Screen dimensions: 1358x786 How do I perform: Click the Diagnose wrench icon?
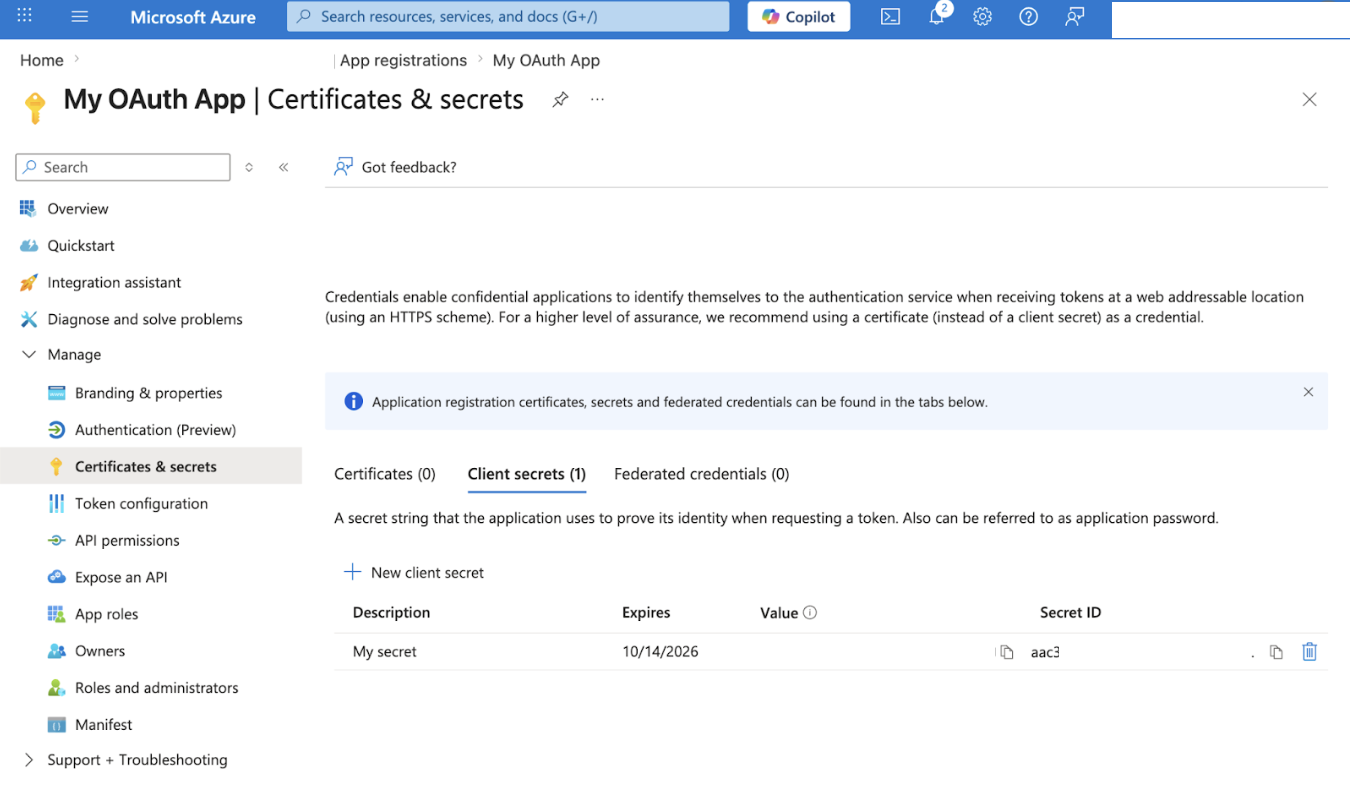(x=28, y=319)
